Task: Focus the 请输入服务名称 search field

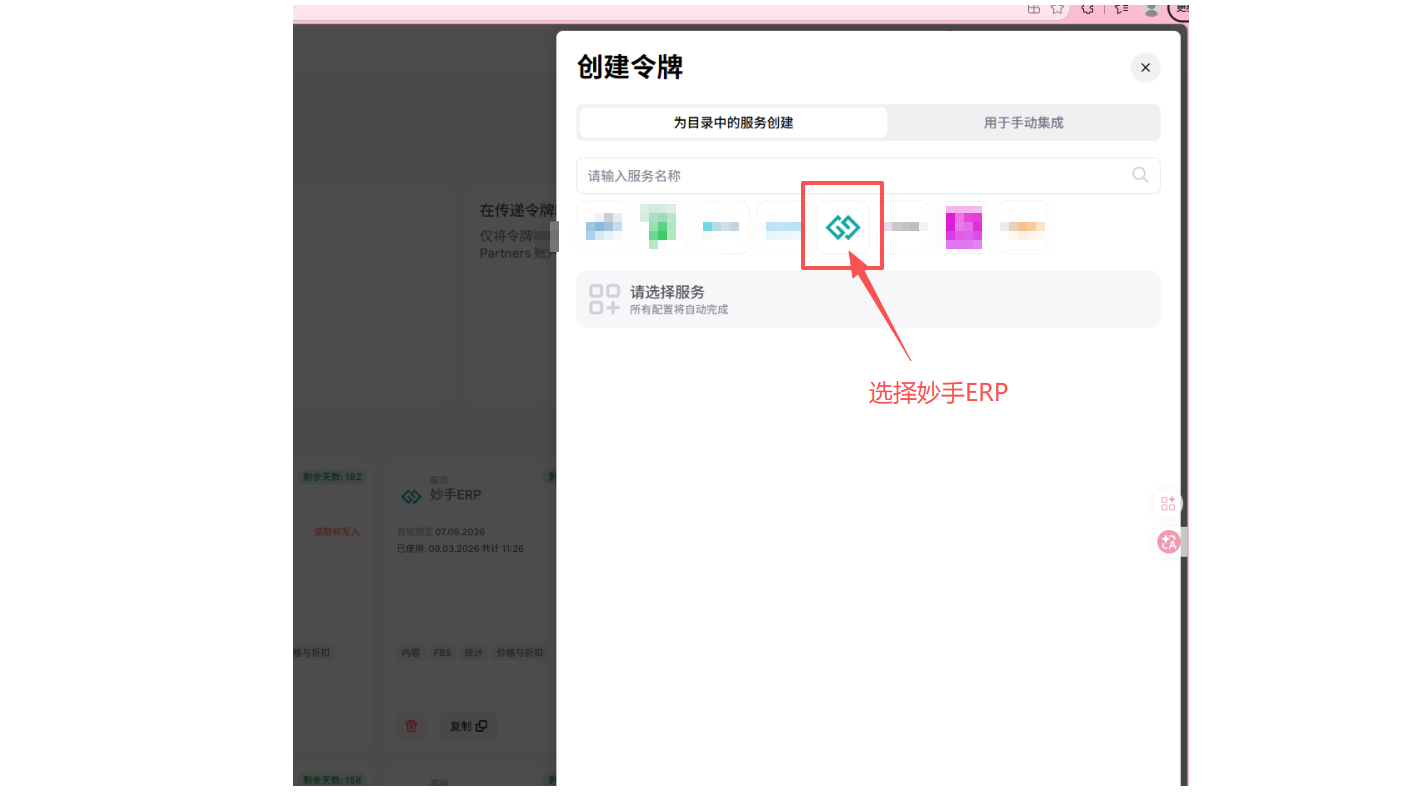Action: 868,176
